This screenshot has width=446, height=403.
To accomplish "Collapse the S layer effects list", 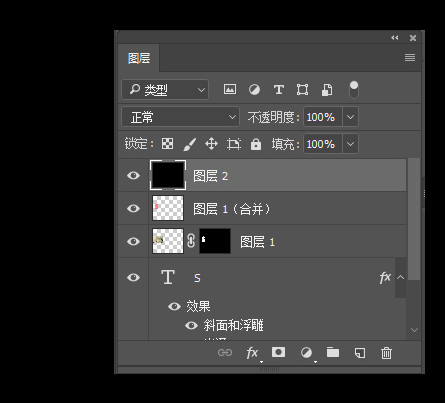I will (400, 277).
